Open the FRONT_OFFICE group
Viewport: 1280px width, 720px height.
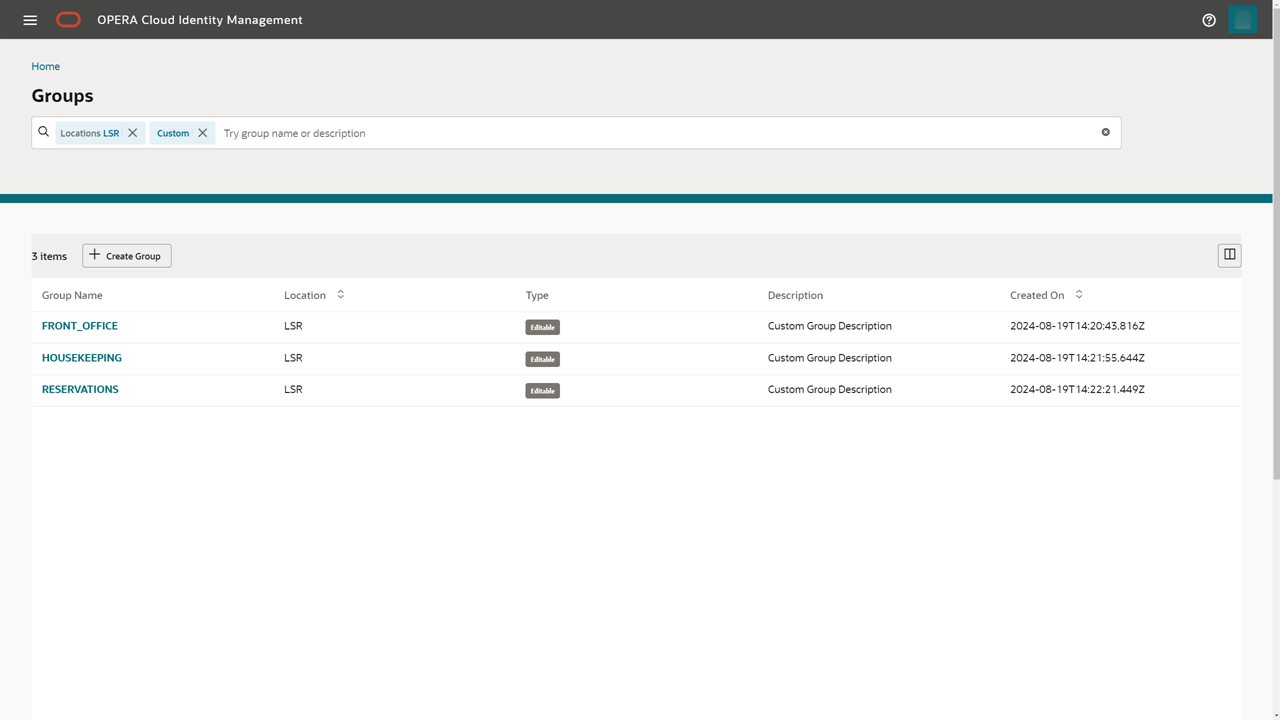coord(80,326)
